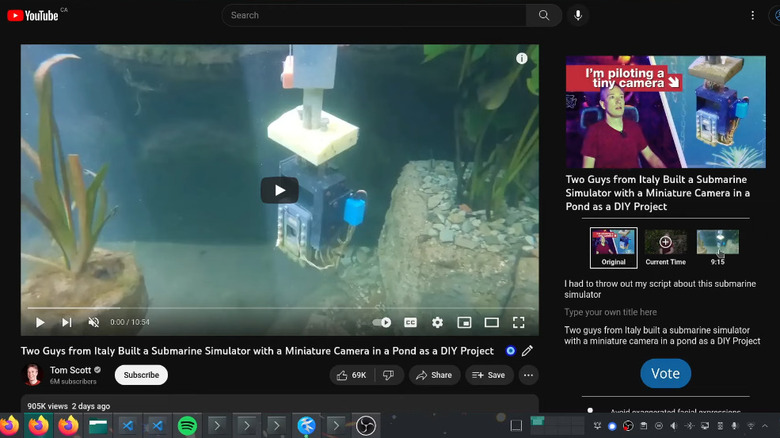Open the video settings gear
Viewport: 780px width, 438px height.
437,322
